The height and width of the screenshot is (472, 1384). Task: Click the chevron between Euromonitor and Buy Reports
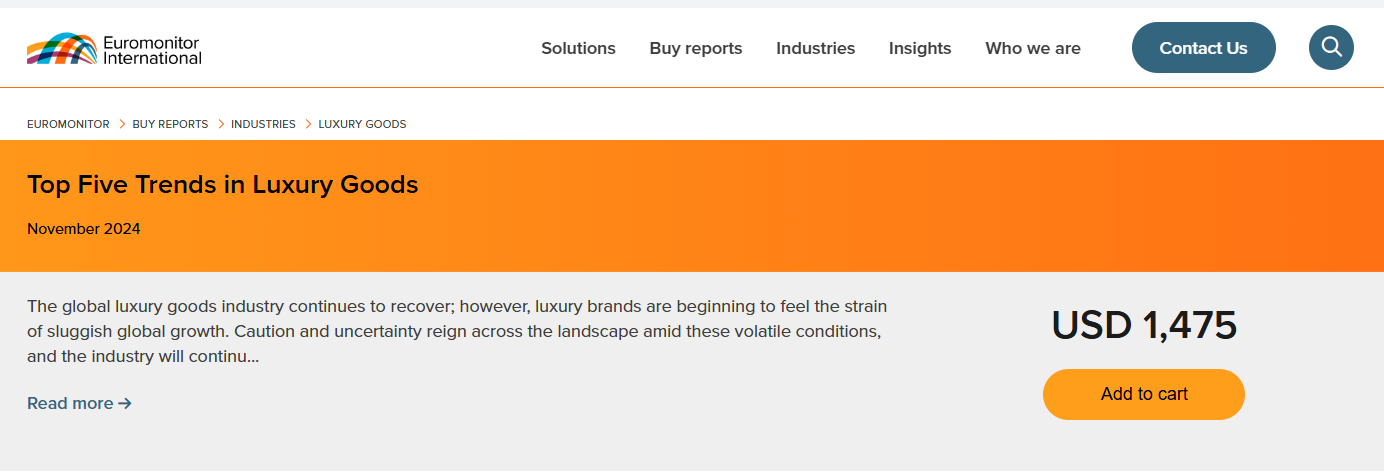point(121,124)
